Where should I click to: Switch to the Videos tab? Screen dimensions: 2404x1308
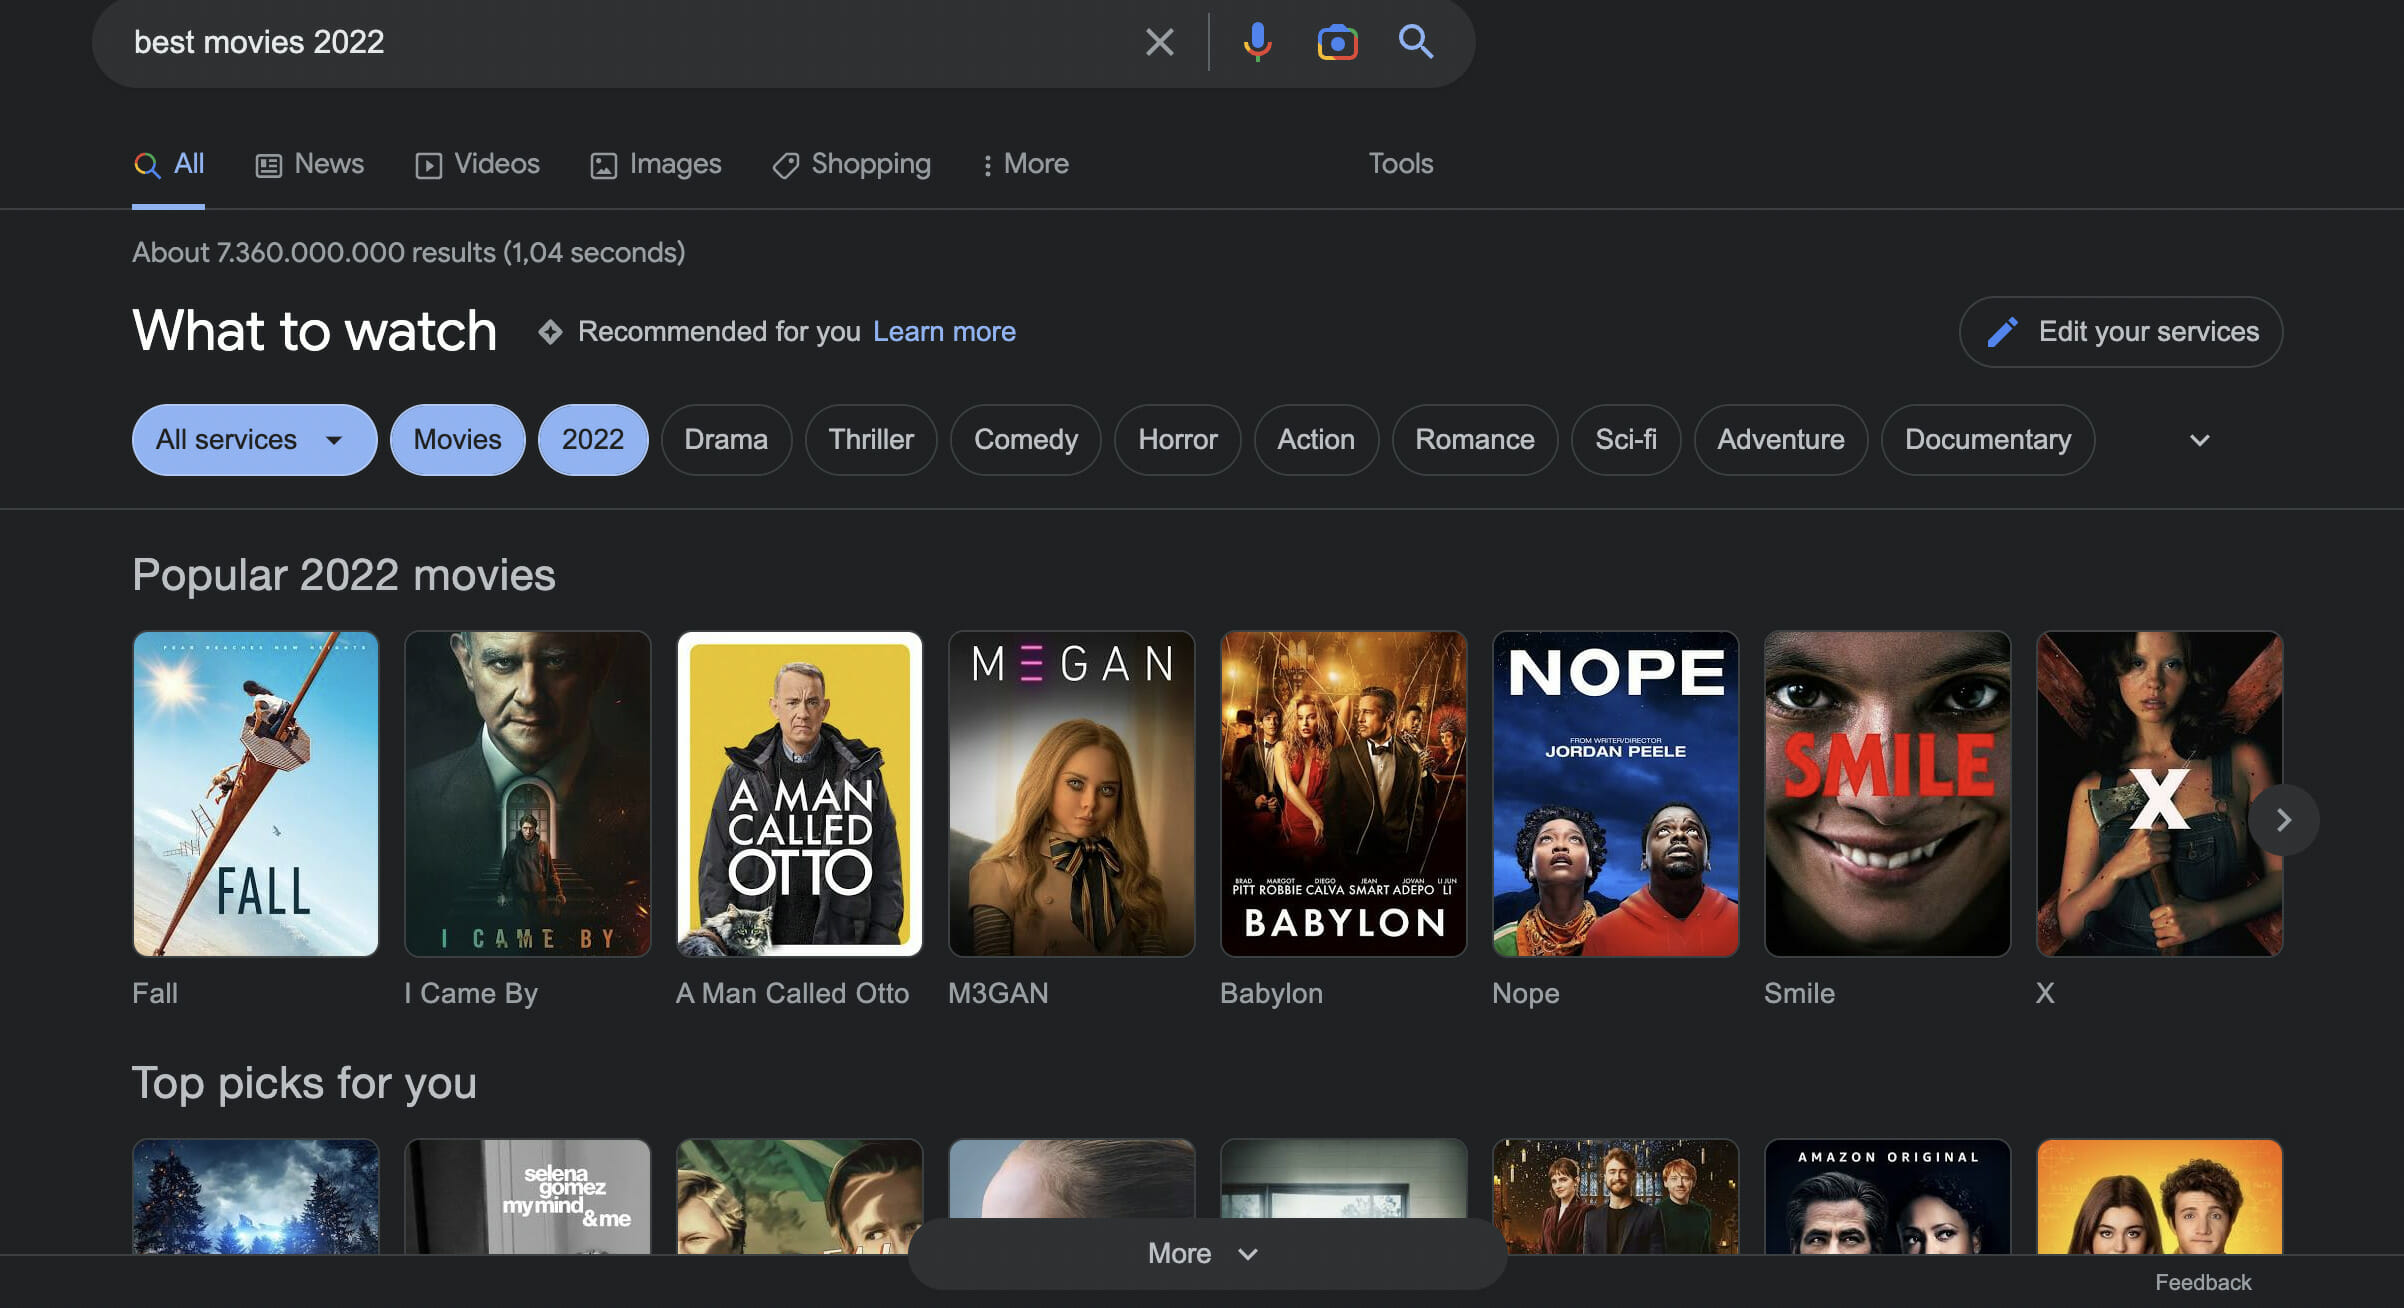click(x=478, y=164)
